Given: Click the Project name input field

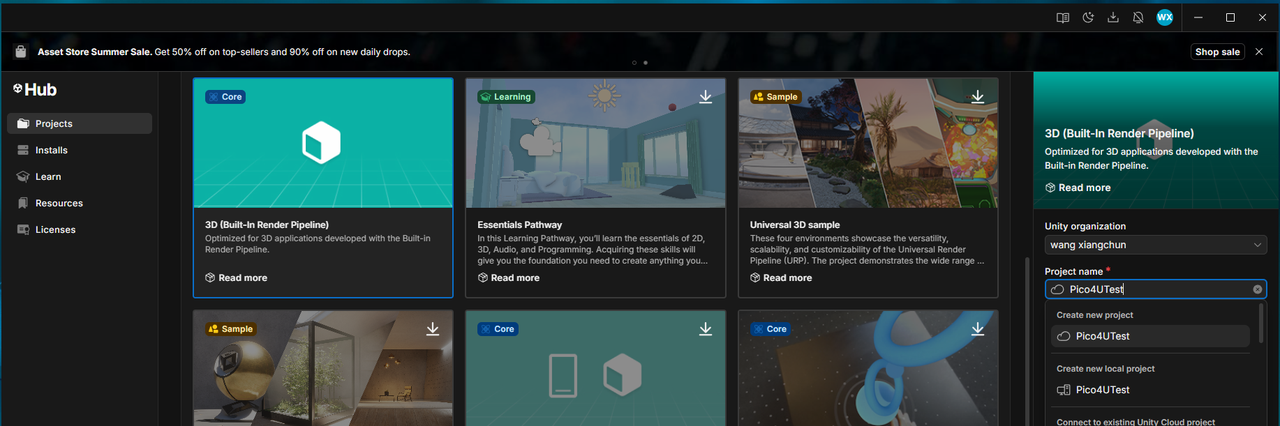Looking at the screenshot, I should [1156, 289].
